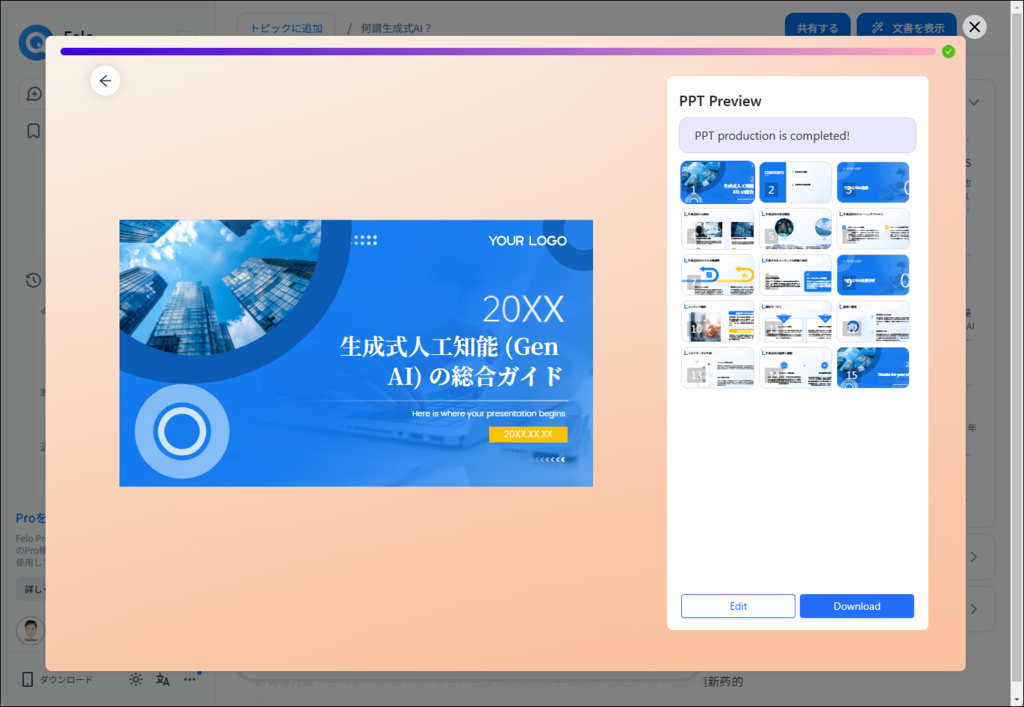The width and height of the screenshot is (1024, 707).
Task: Click the progress bar at top
Action: pos(498,52)
